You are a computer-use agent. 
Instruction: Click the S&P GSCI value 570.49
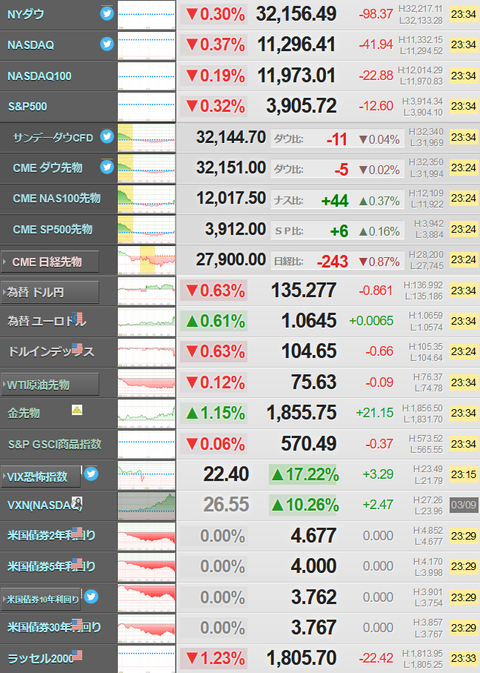(309, 443)
